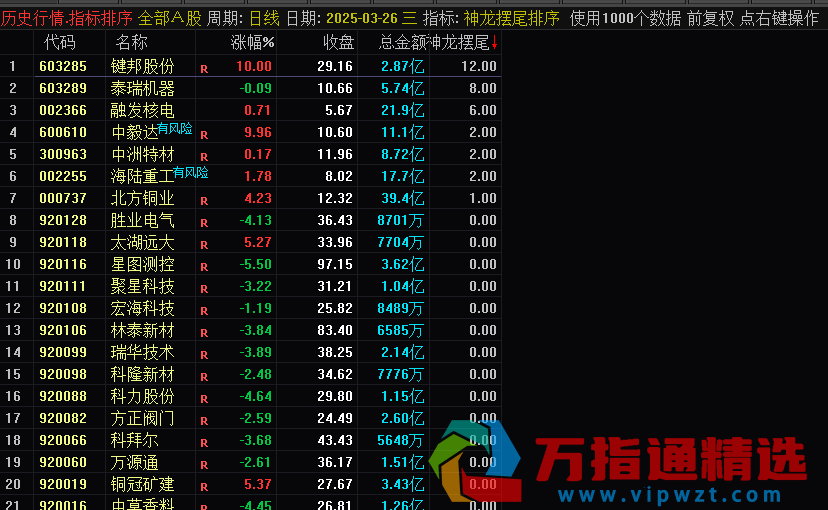
Task: Select stock name 瑞华技术
Action: (x=143, y=353)
